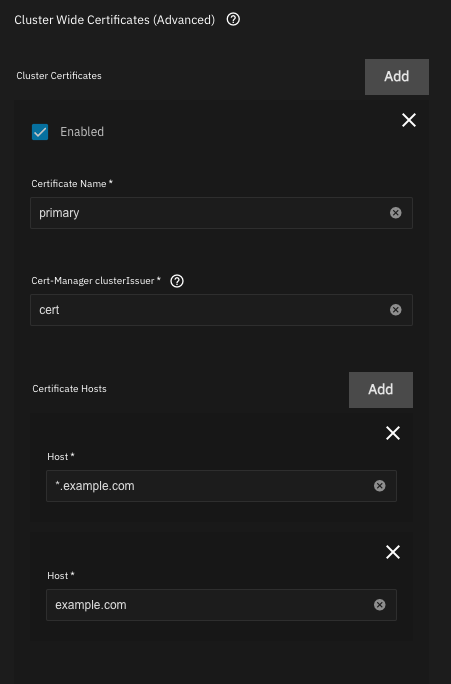The height and width of the screenshot is (684, 451).
Task: Clear the *.example.com host text
Action: pos(380,486)
